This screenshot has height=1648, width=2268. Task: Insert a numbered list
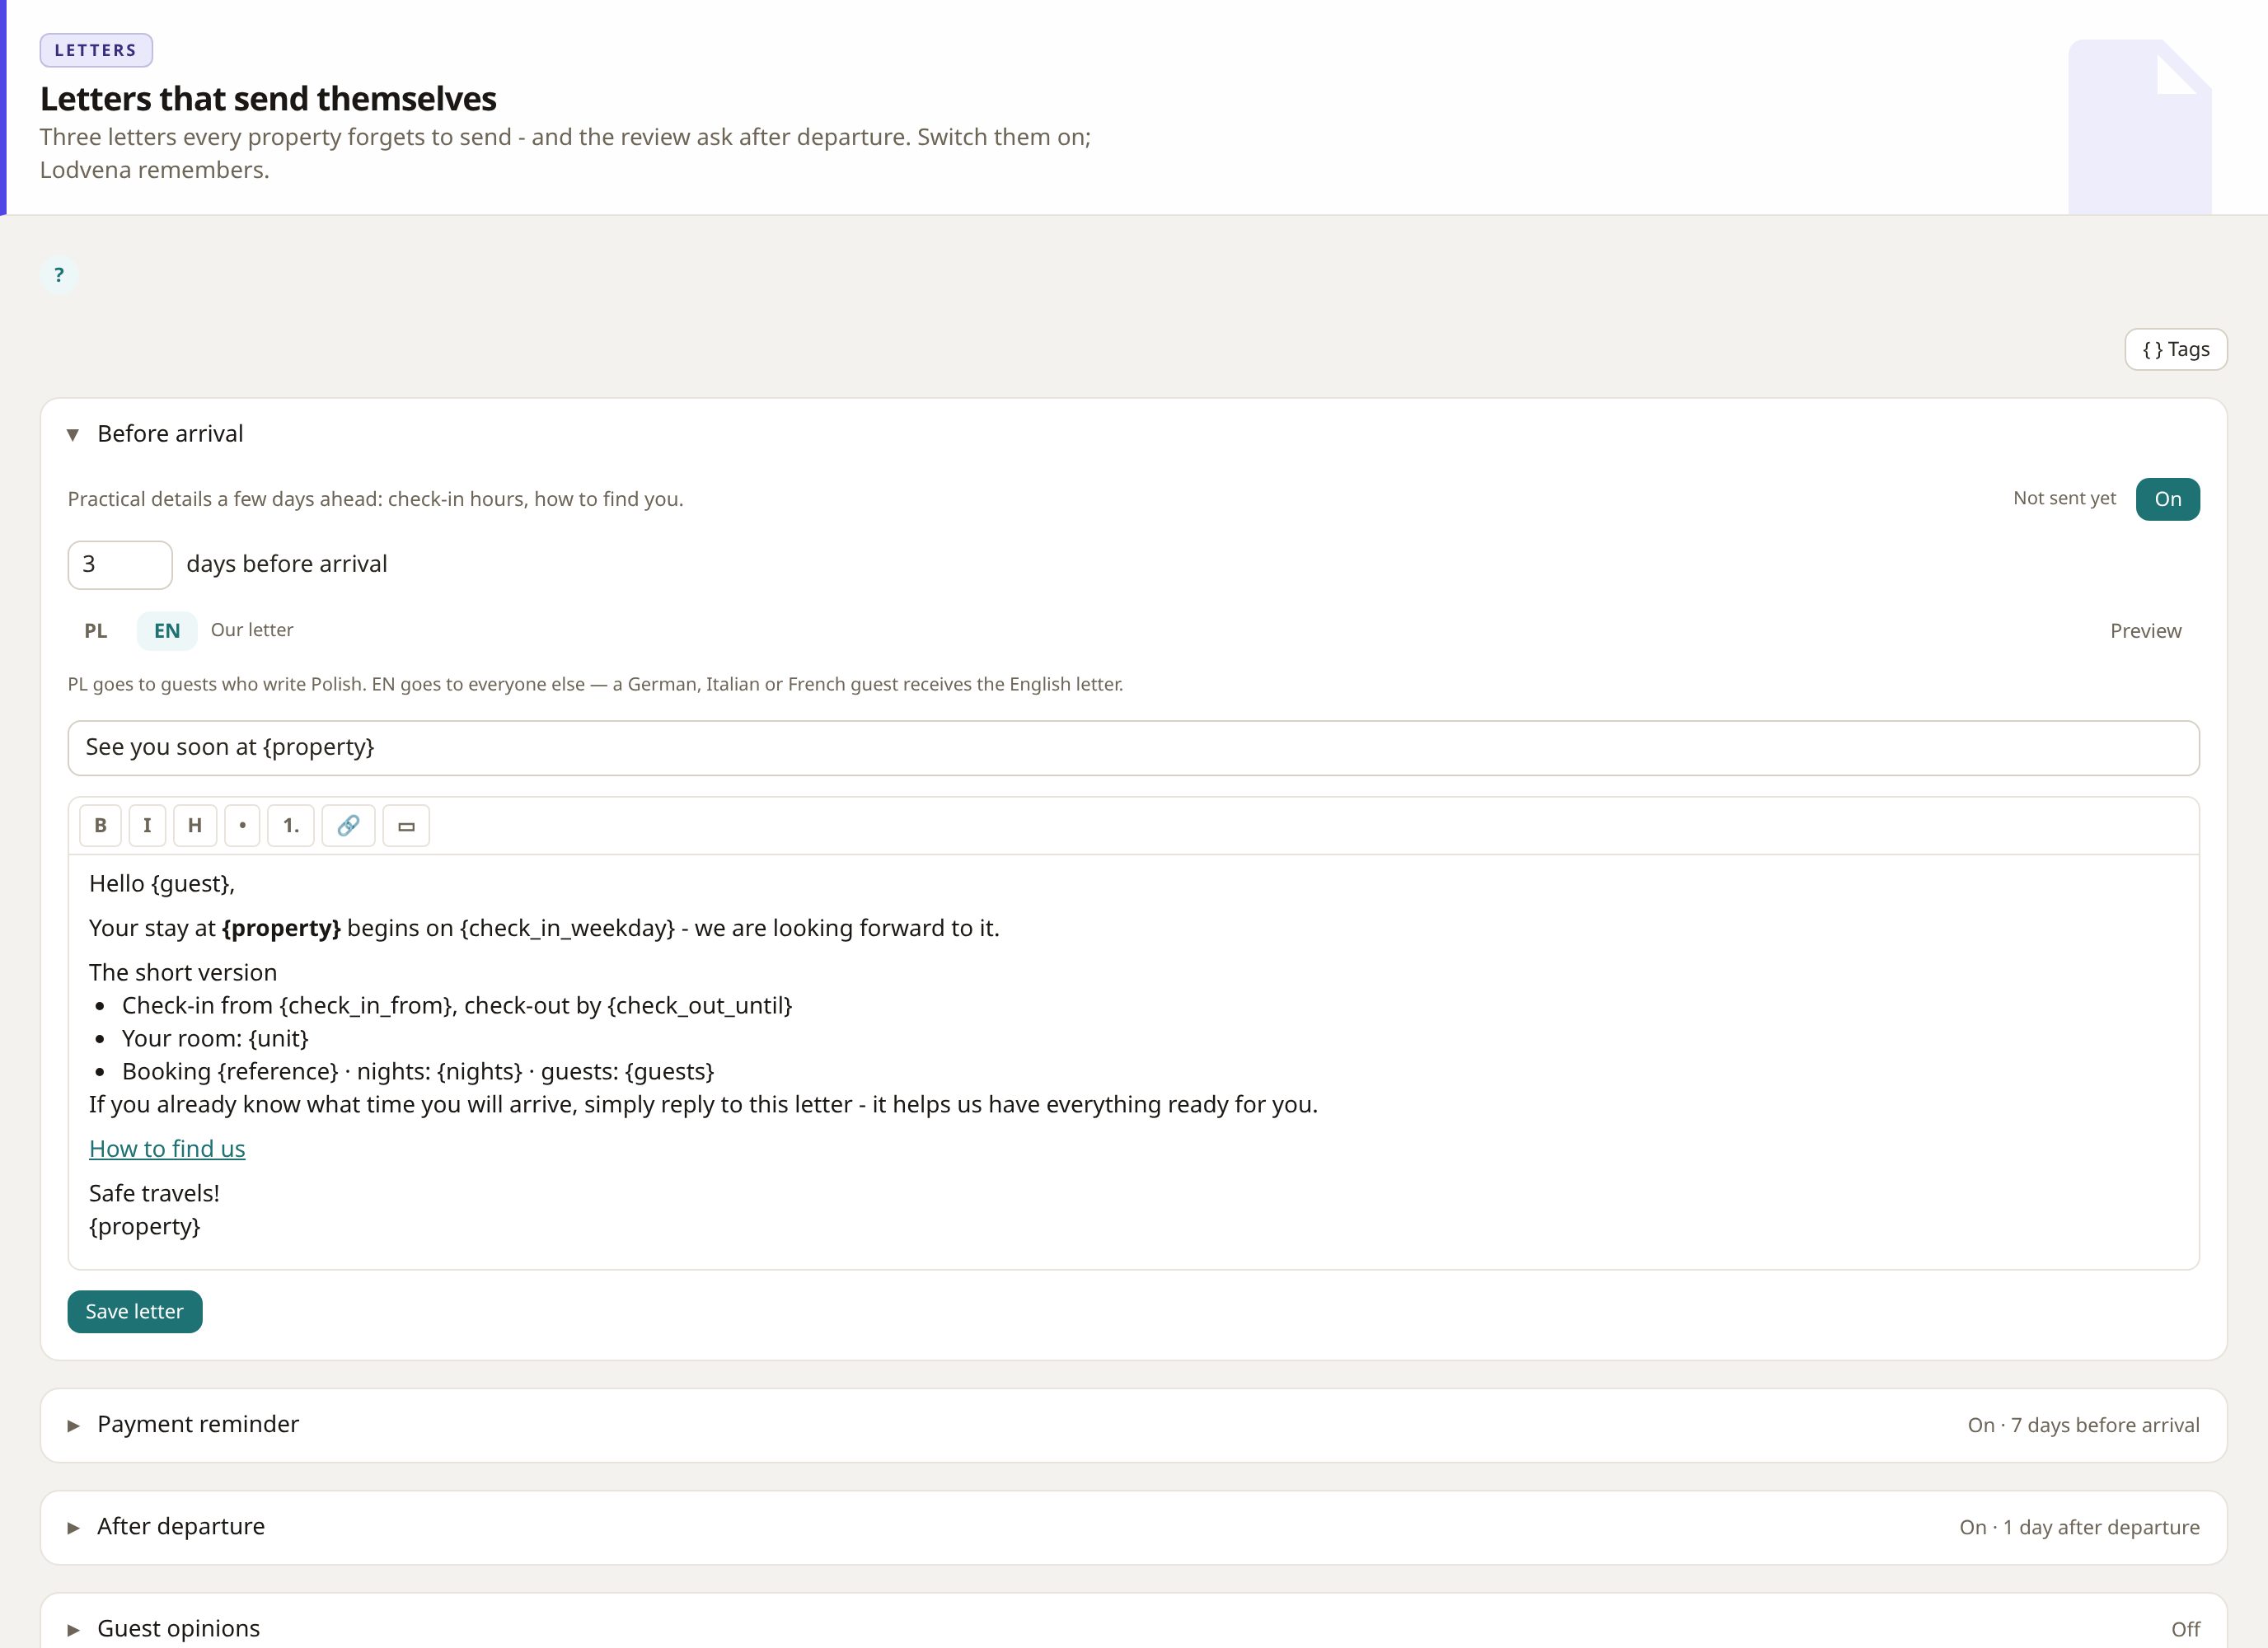pos(291,826)
